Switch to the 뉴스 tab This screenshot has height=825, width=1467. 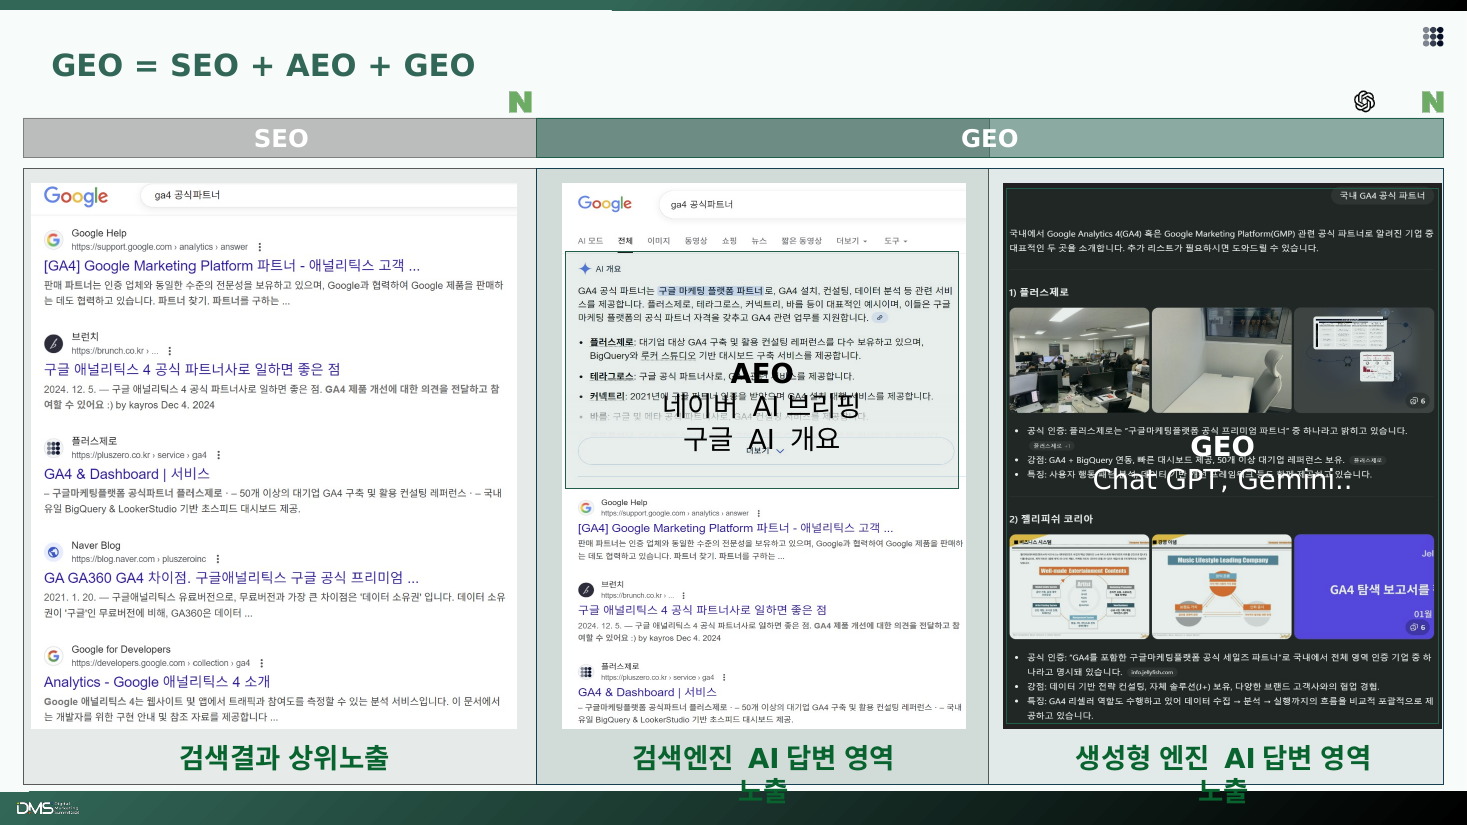point(759,241)
